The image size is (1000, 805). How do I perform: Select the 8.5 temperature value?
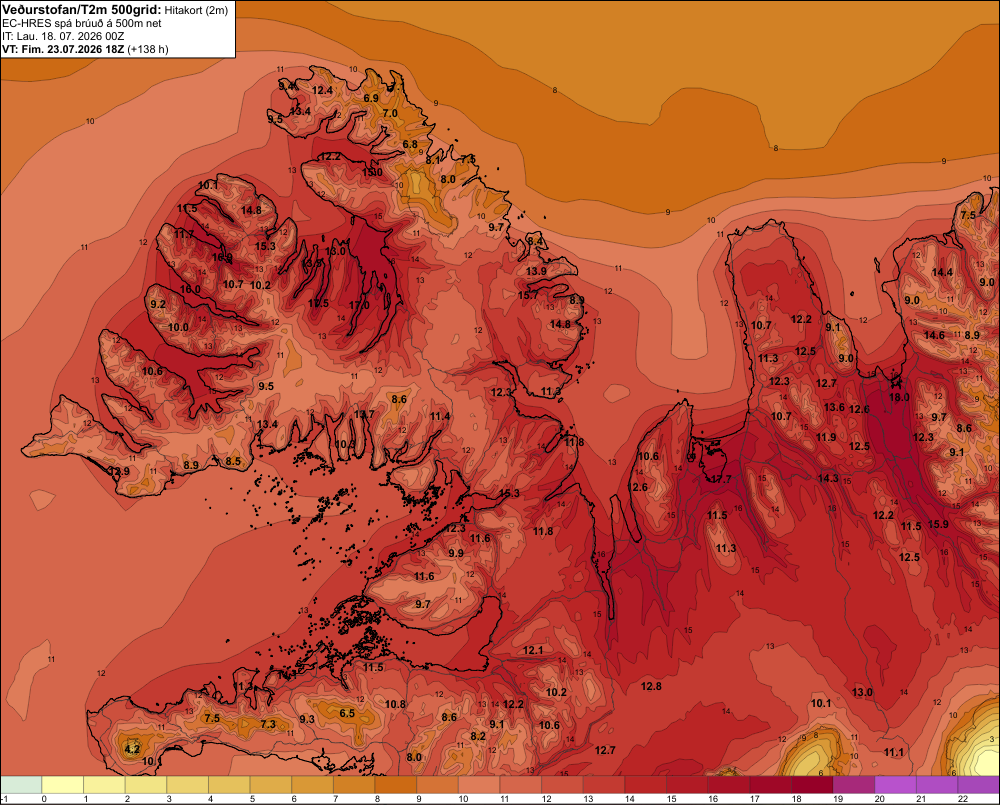coord(233,461)
